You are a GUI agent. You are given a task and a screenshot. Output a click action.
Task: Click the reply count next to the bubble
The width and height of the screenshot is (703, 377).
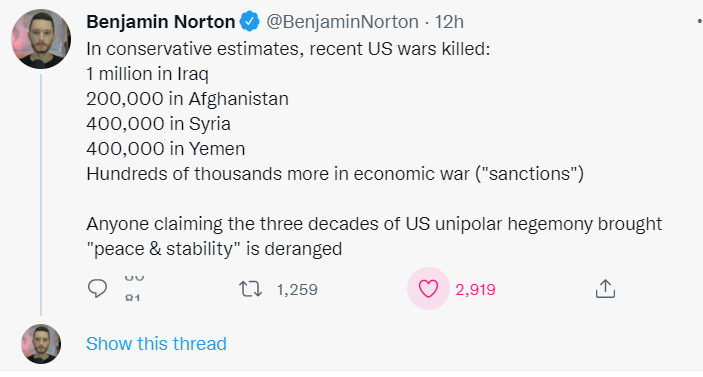point(134,289)
